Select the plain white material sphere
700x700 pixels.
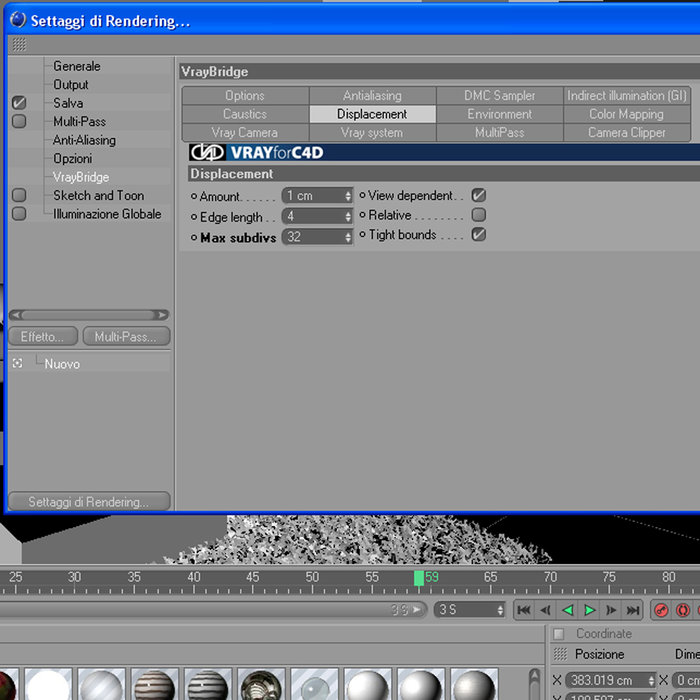48,684
